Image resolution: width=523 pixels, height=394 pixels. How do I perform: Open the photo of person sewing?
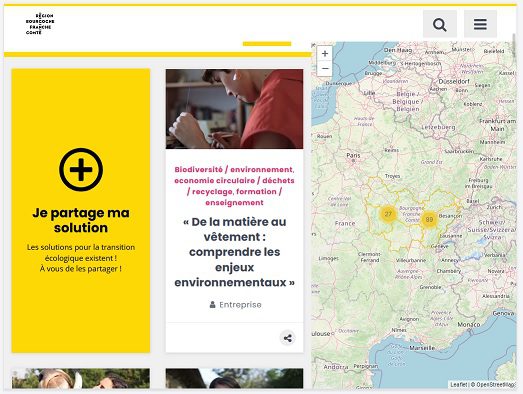(x=234, y=109)
